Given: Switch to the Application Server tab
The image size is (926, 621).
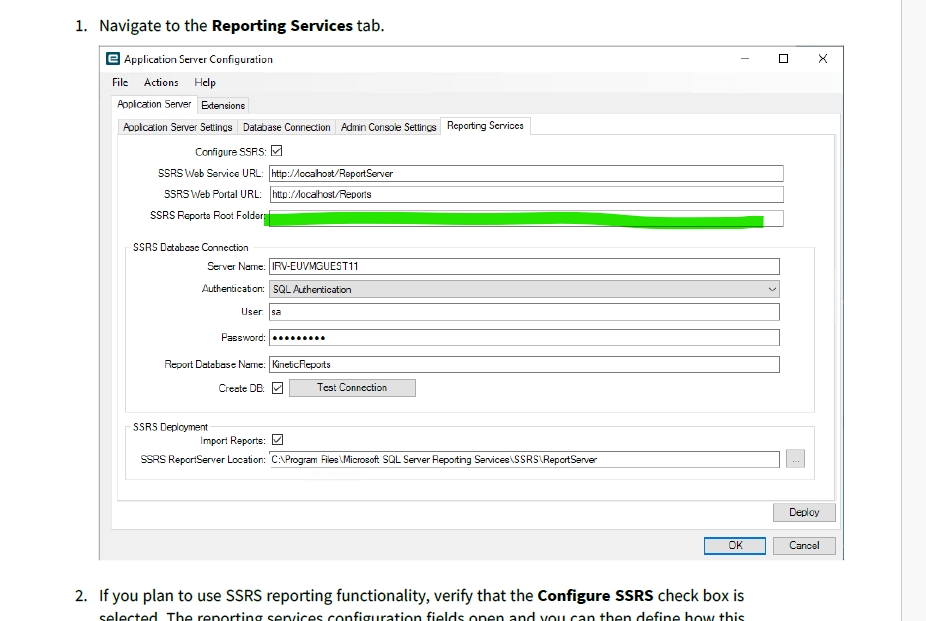Looking at the screenshot, I should [154, 104].
